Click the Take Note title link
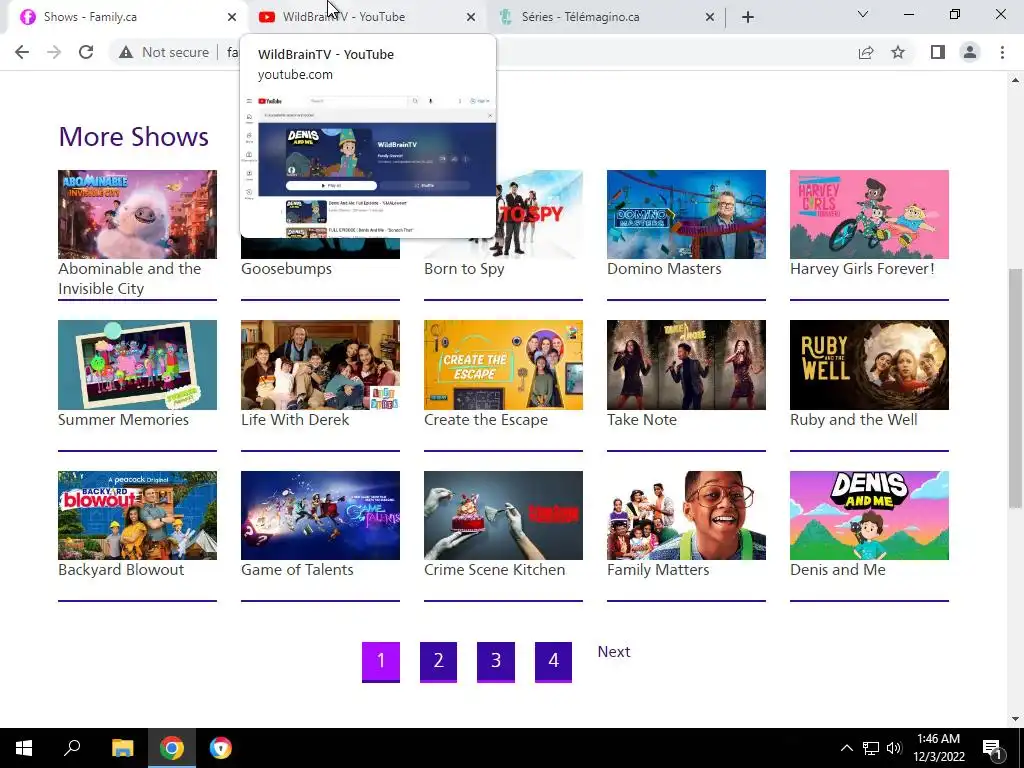This screenshot has height=768, width=1024. [x=642, y=419]
